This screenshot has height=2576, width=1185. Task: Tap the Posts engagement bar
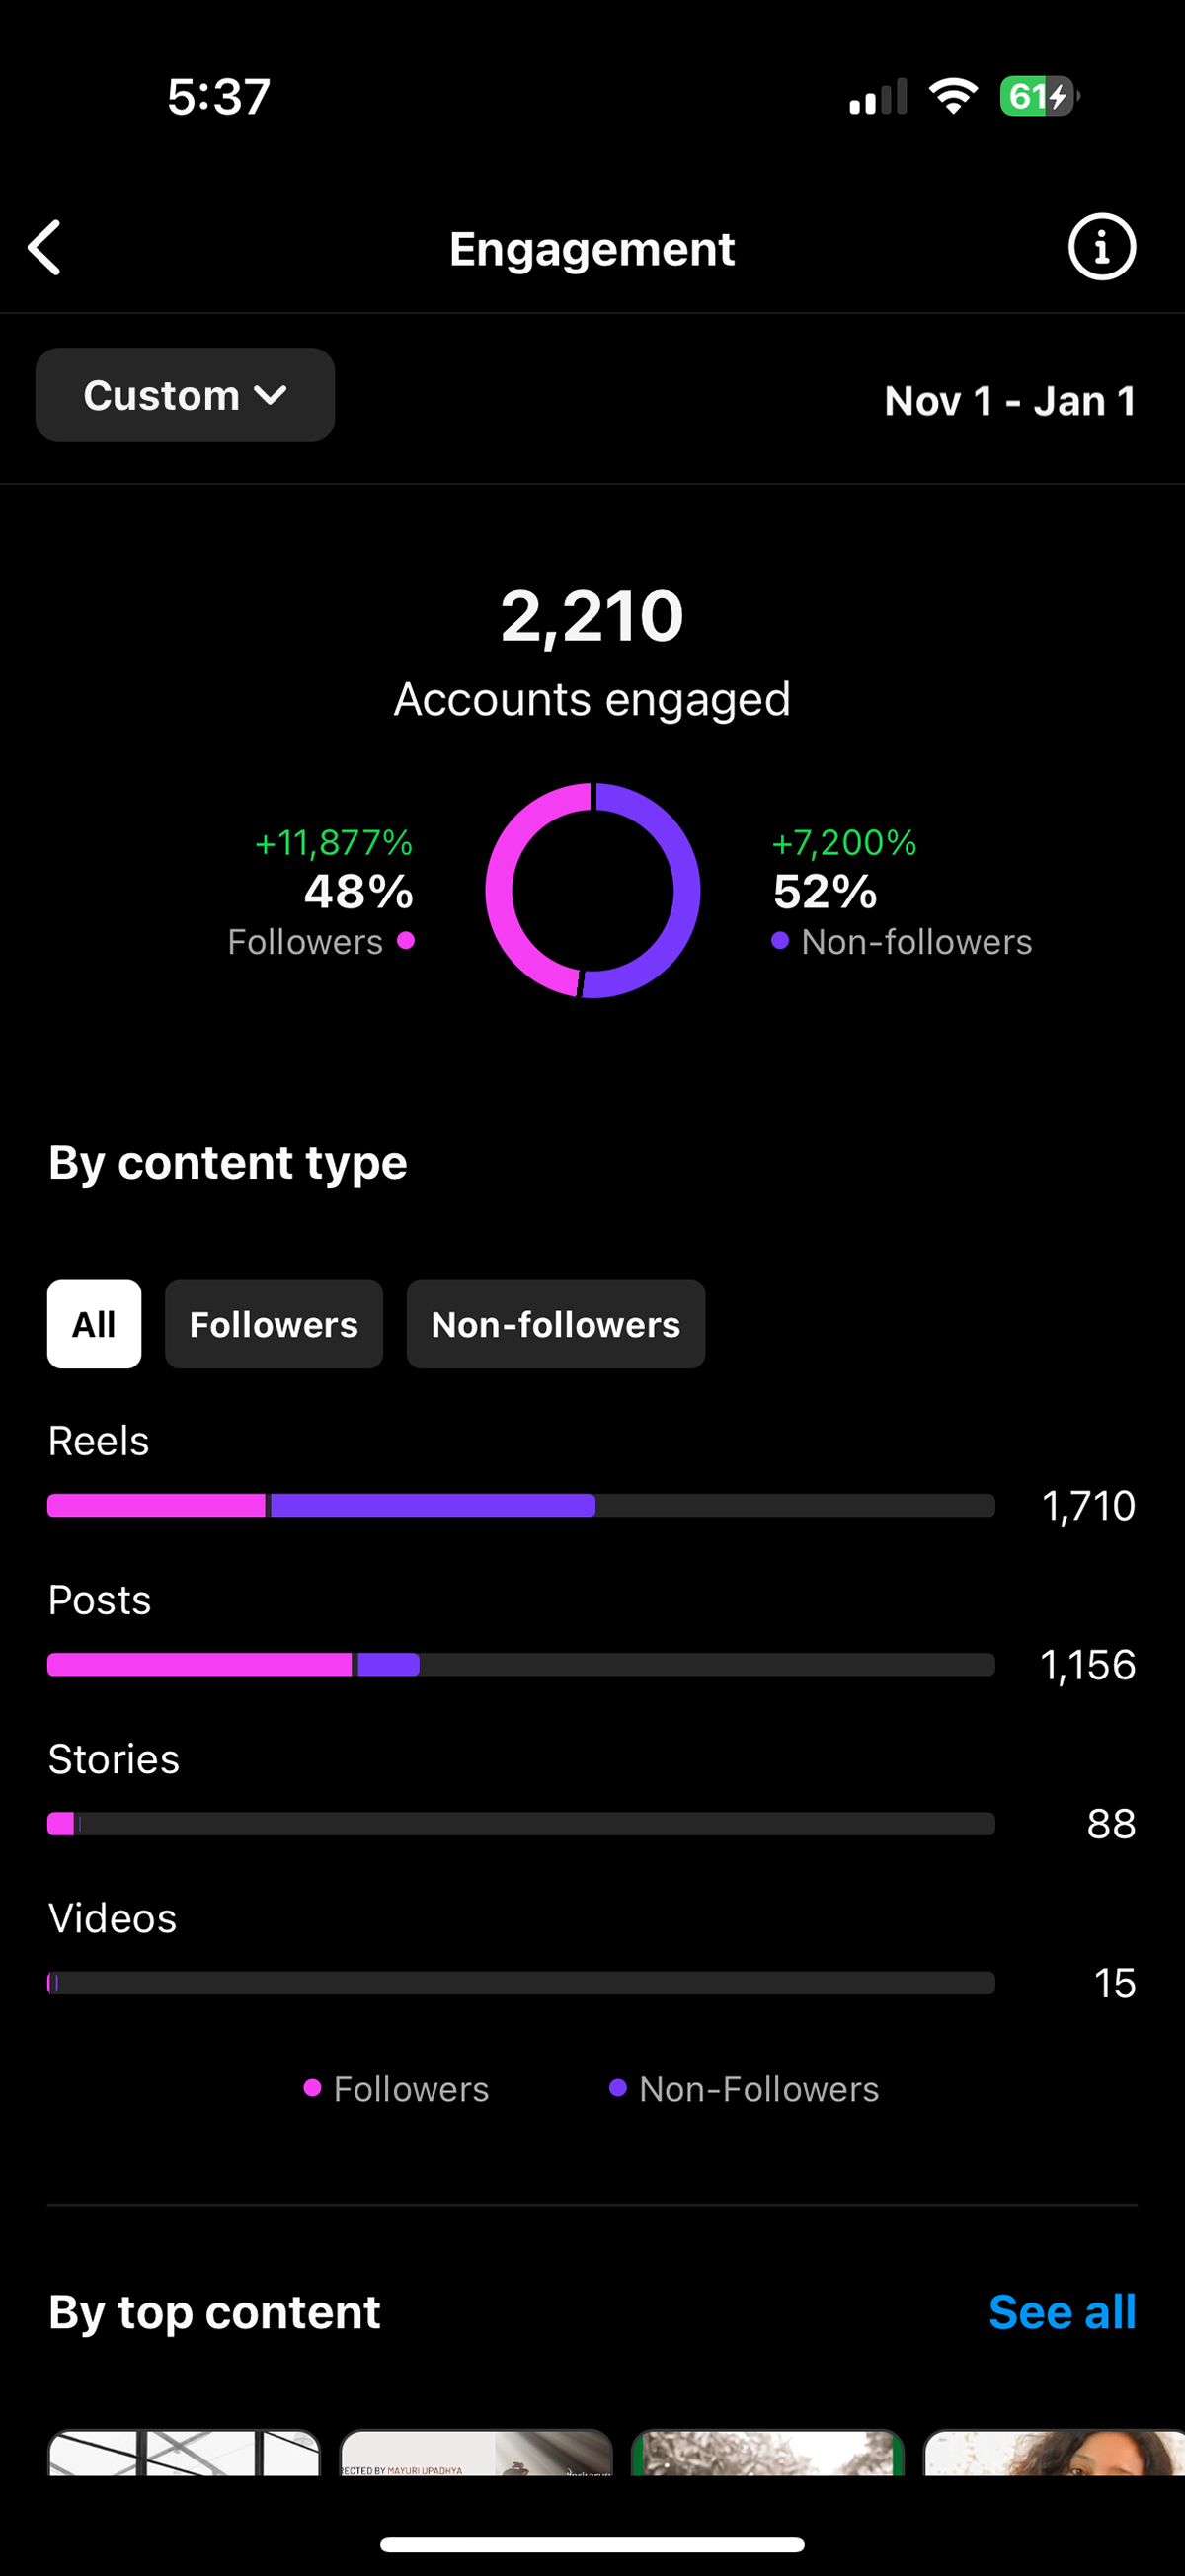coord(520,1664)
